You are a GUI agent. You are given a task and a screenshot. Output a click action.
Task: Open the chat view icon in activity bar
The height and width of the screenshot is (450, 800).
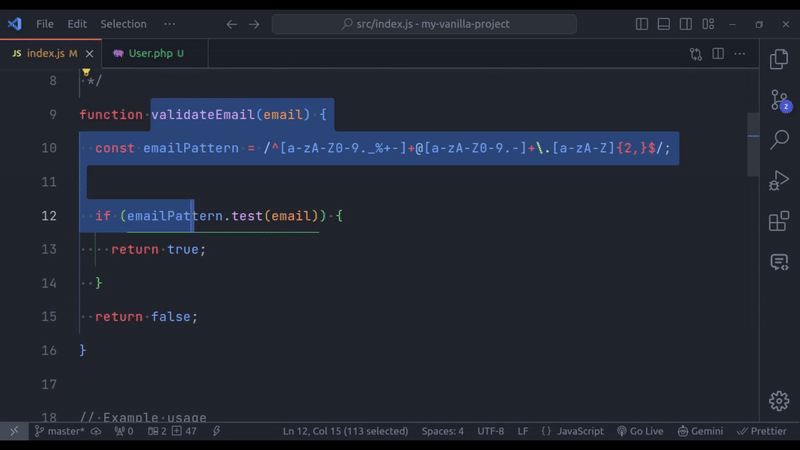click(779, 262)
